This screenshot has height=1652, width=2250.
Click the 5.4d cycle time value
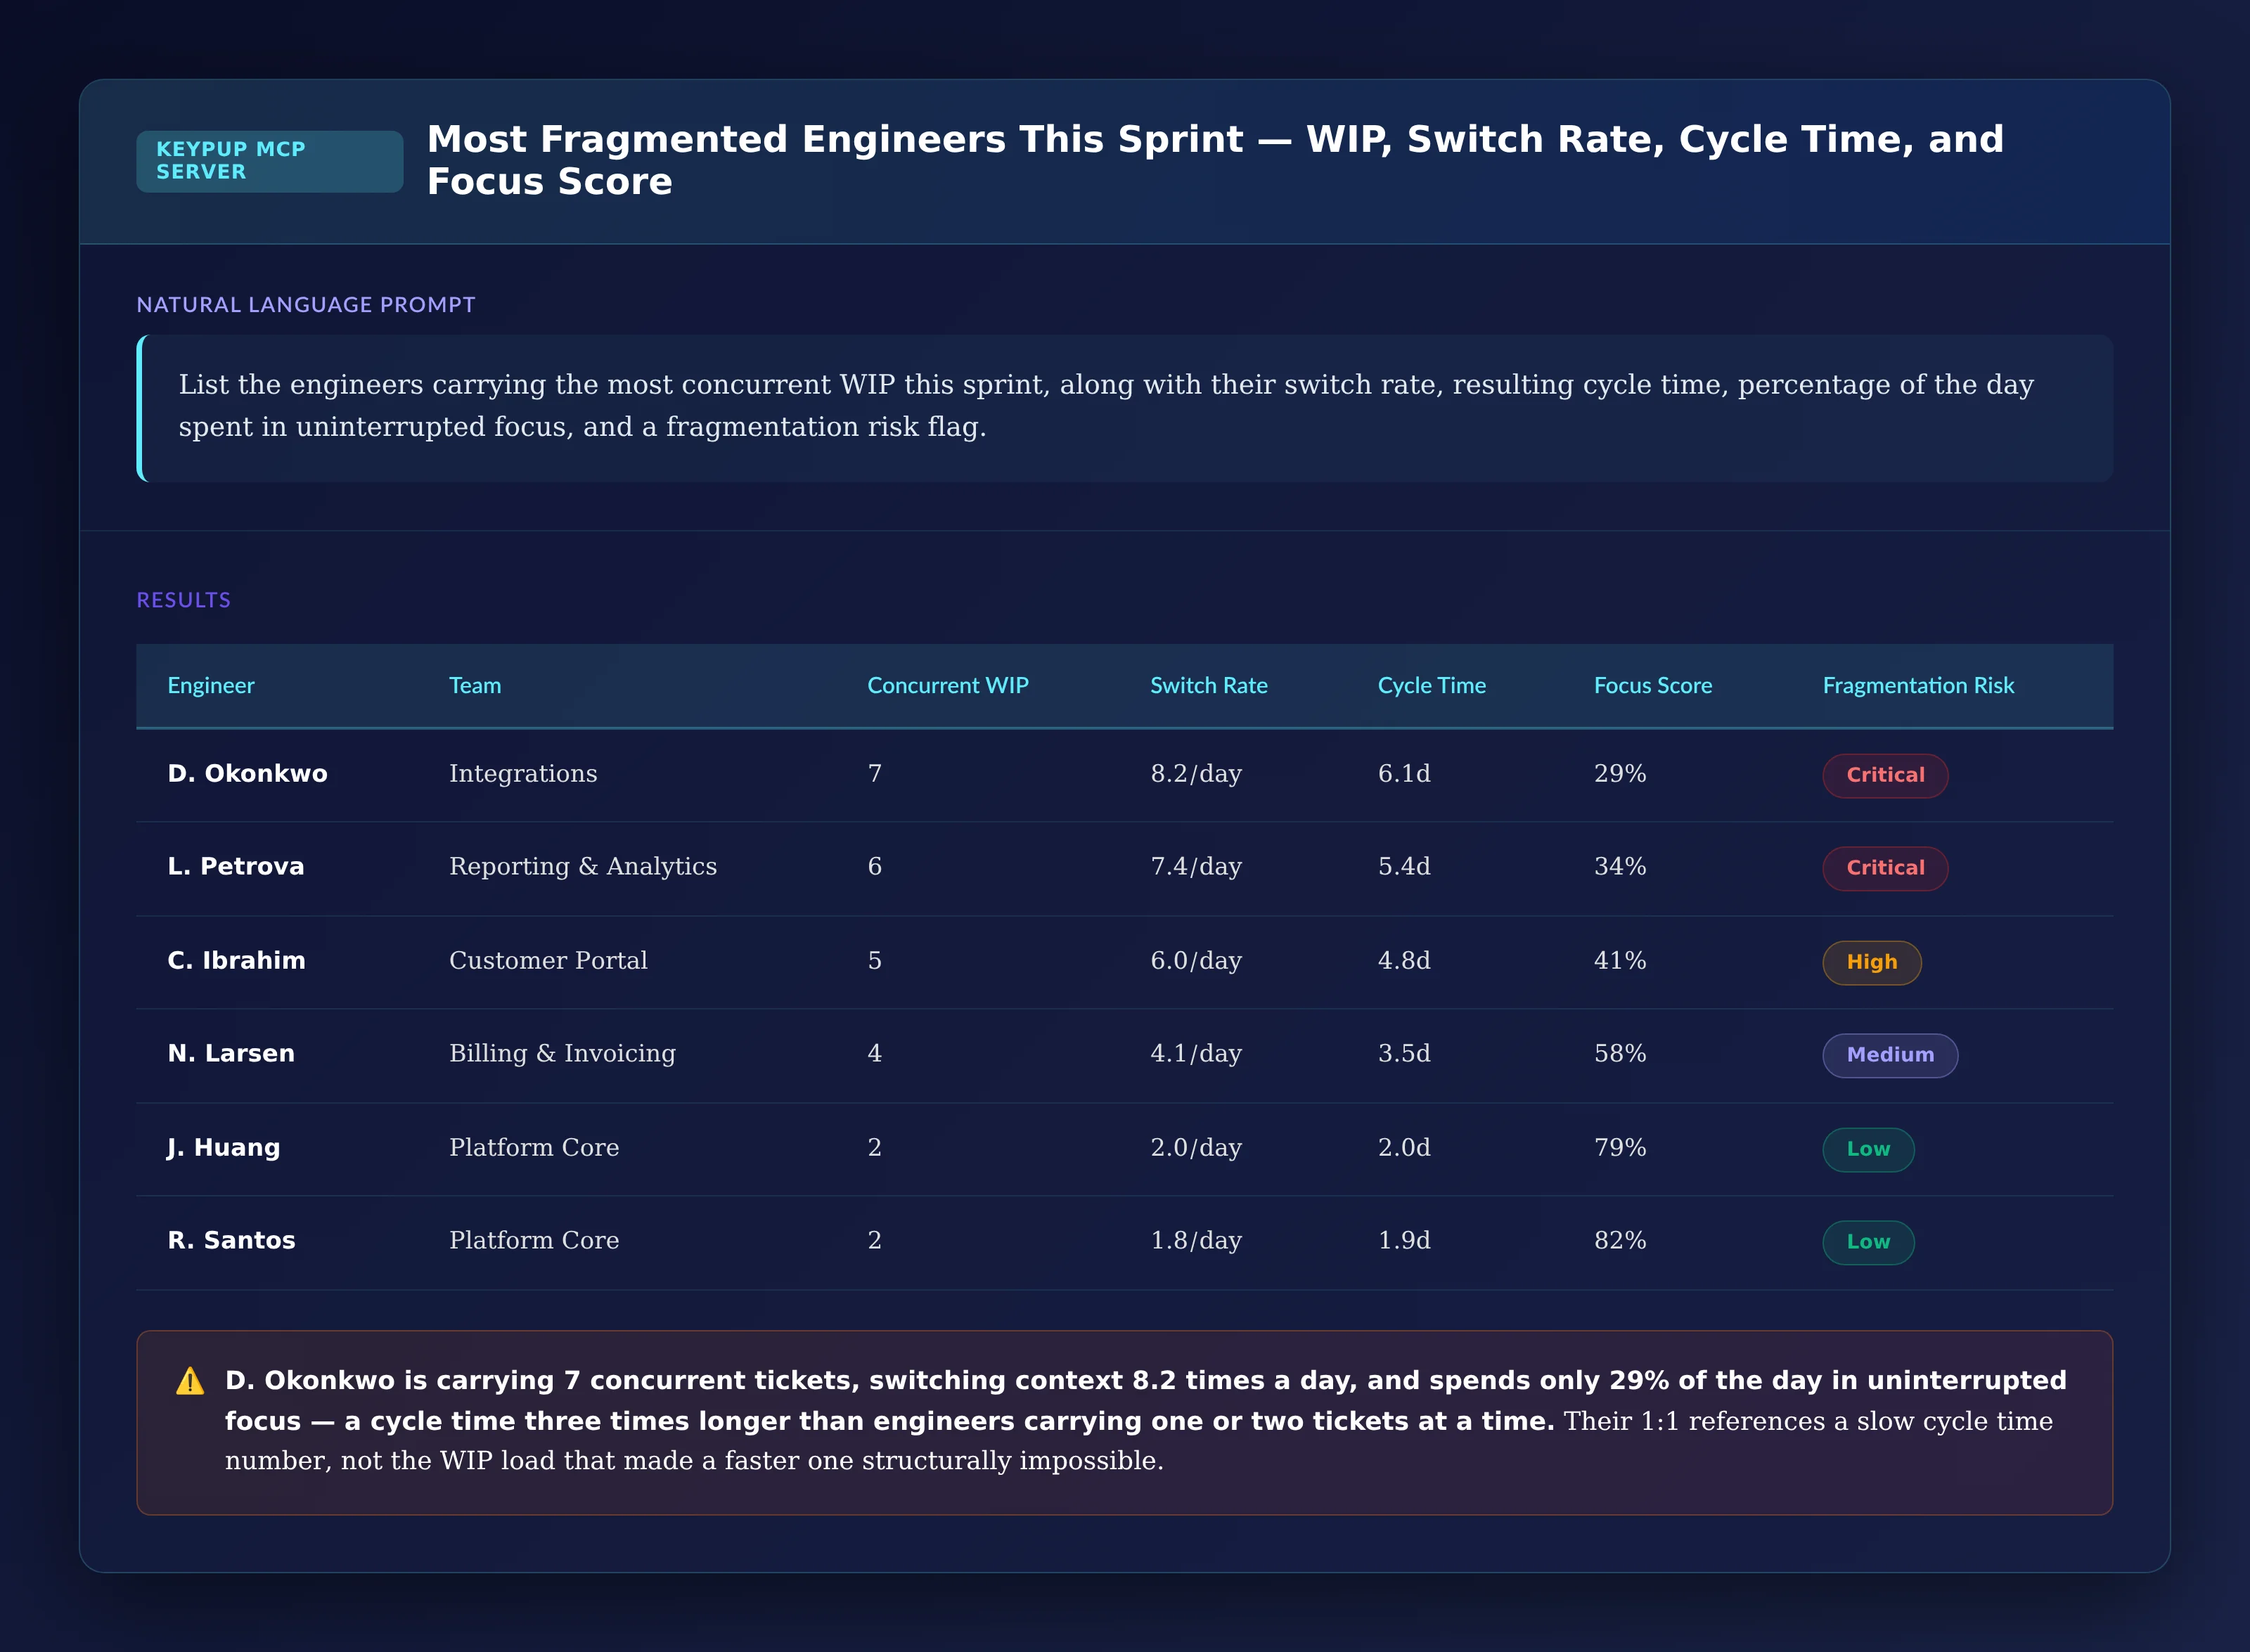coord(1404,867)
